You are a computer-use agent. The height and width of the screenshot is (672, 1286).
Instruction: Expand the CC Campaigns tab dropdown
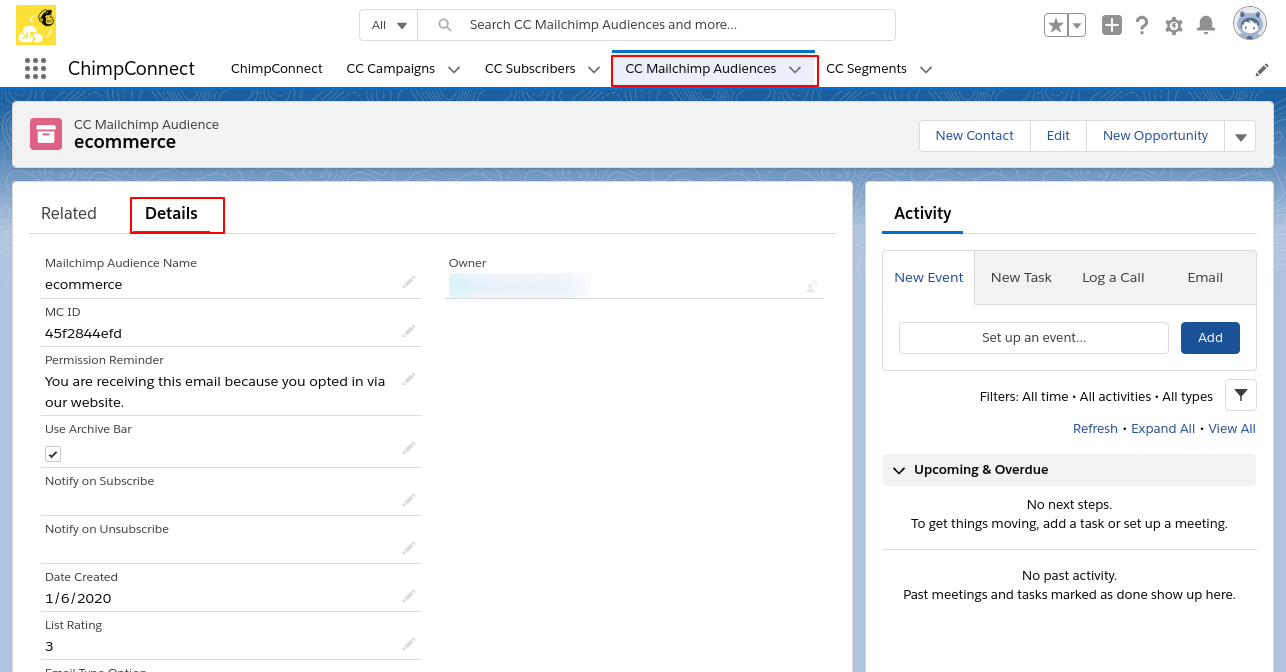click(454, 70)
